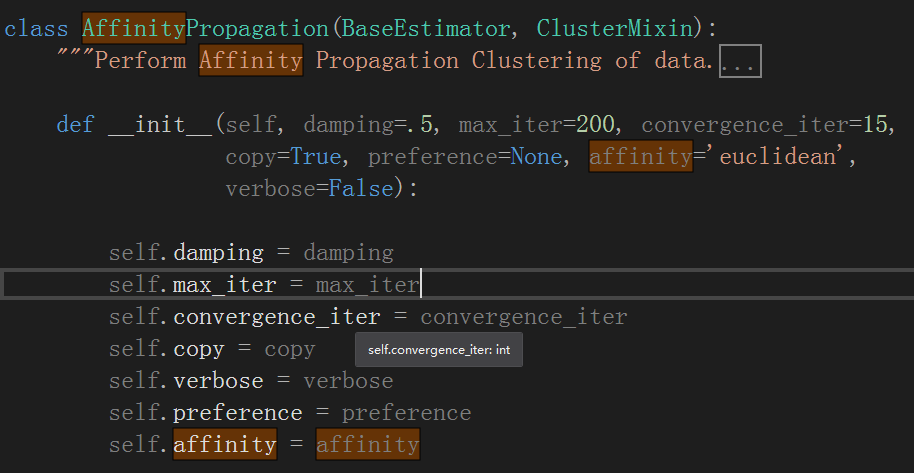Click the __init__ method name
The height and width of the screenshot is (473, 914).
coord(161,125)
